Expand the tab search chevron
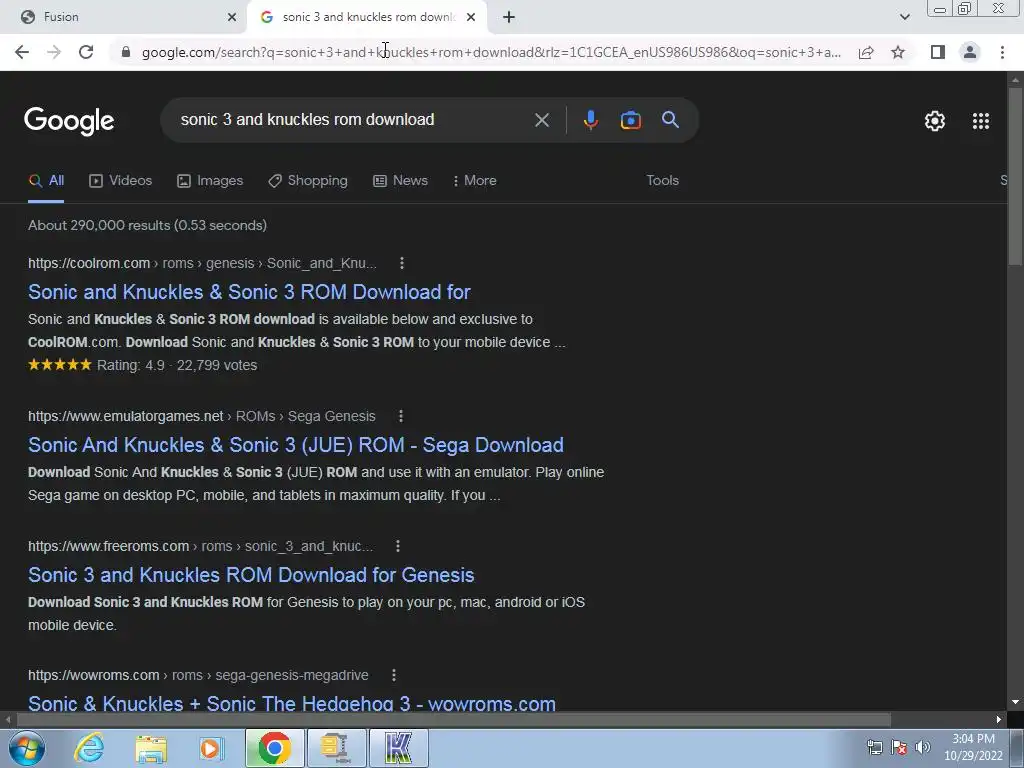 pyautogui.click(x=904, y=17)
